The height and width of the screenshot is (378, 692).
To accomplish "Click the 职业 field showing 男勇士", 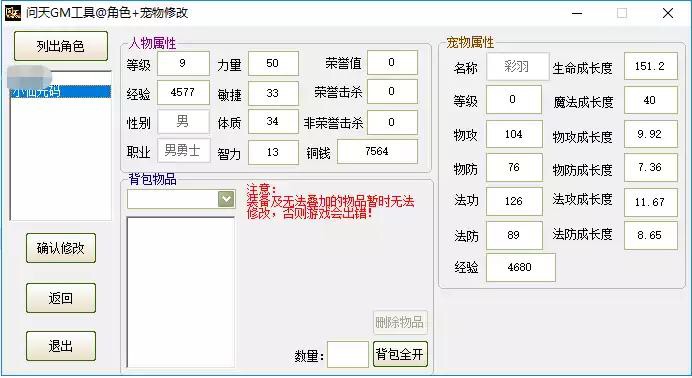I will click(x=183, y=151).
